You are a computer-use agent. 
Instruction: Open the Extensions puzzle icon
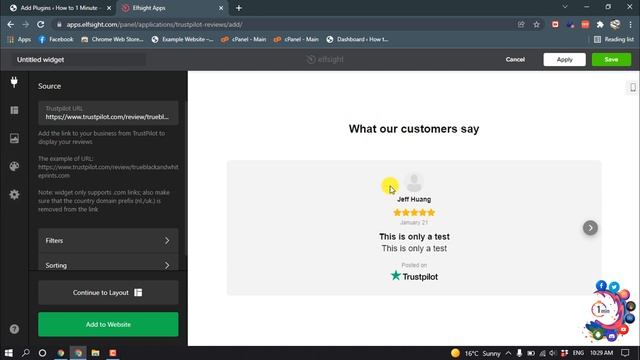point(600,24)
